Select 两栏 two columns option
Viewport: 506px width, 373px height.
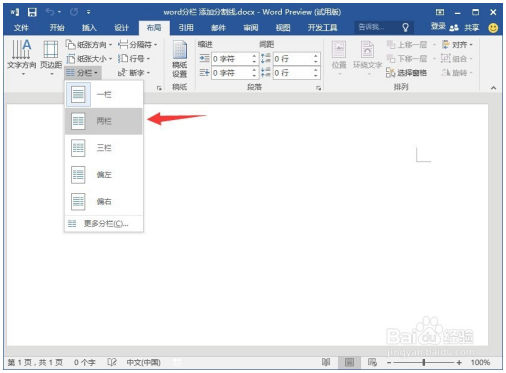(x=103, y=121)
